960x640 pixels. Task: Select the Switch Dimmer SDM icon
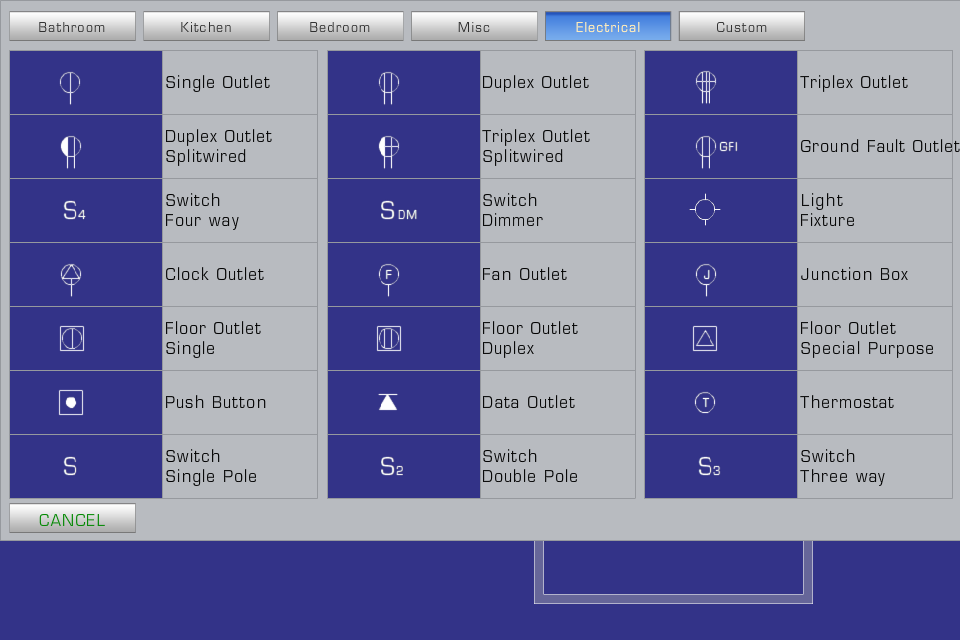tap(398, 211)
